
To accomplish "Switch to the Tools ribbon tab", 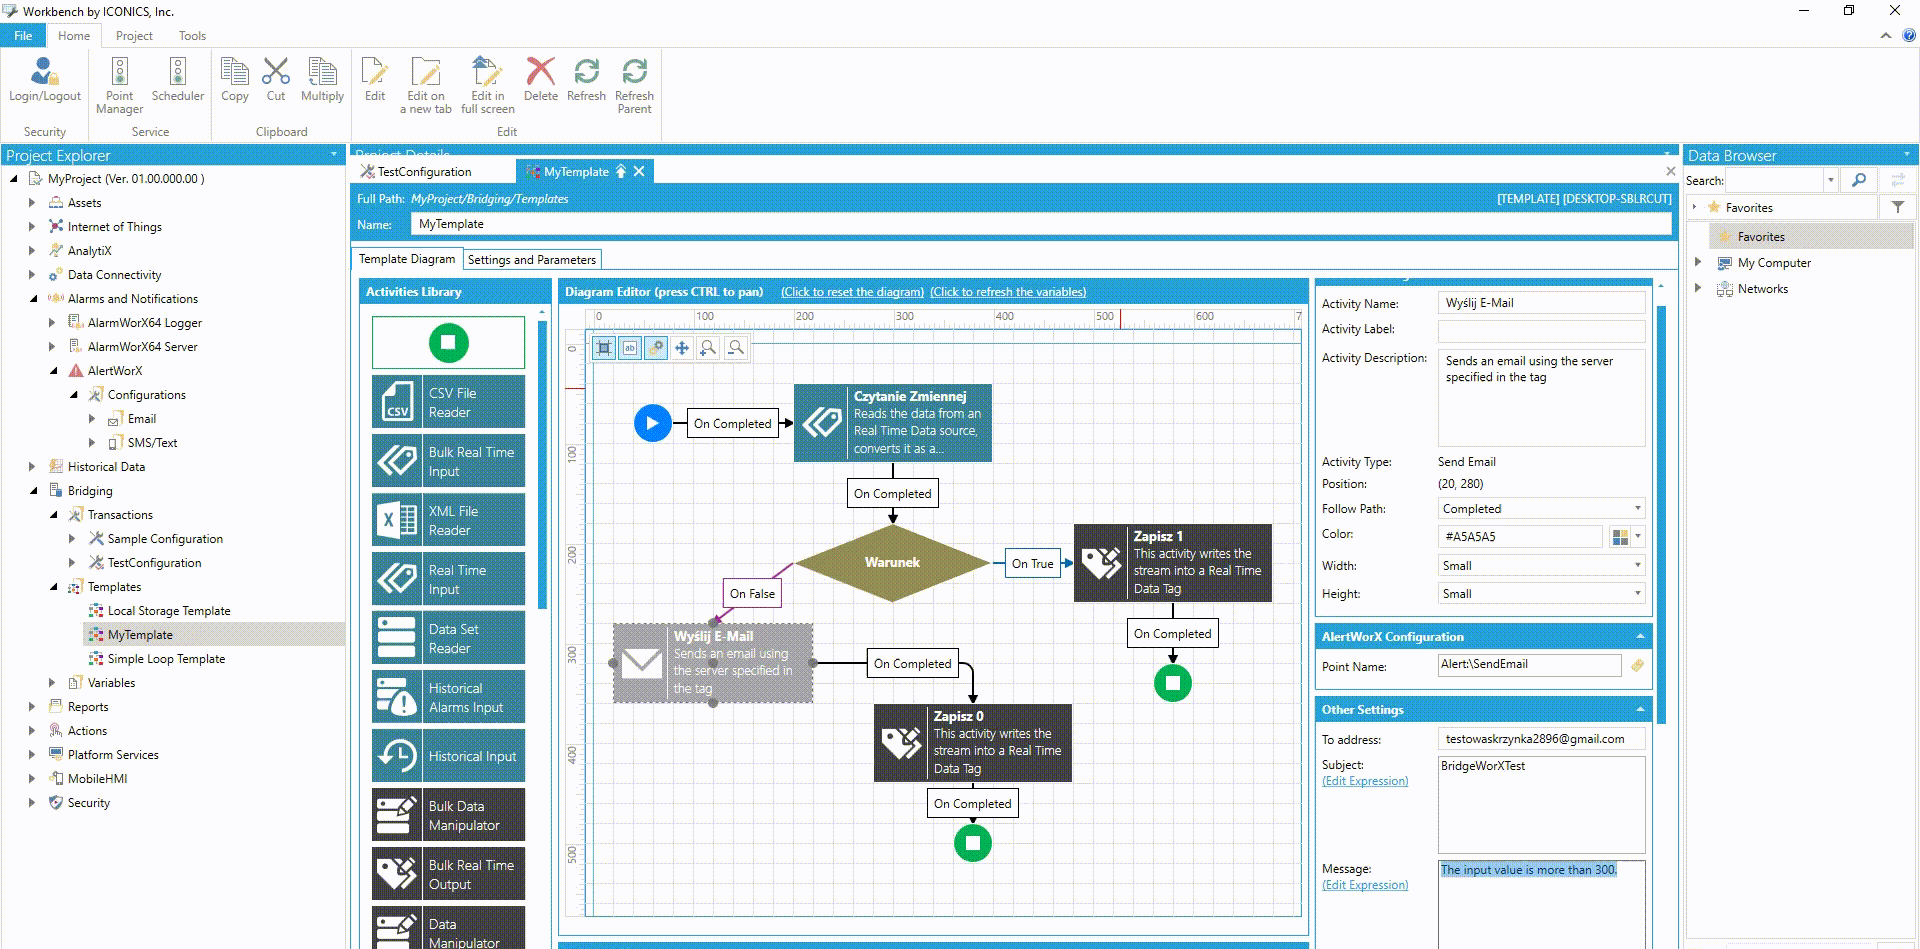I will pyautogui.click(x=192, y=35).
